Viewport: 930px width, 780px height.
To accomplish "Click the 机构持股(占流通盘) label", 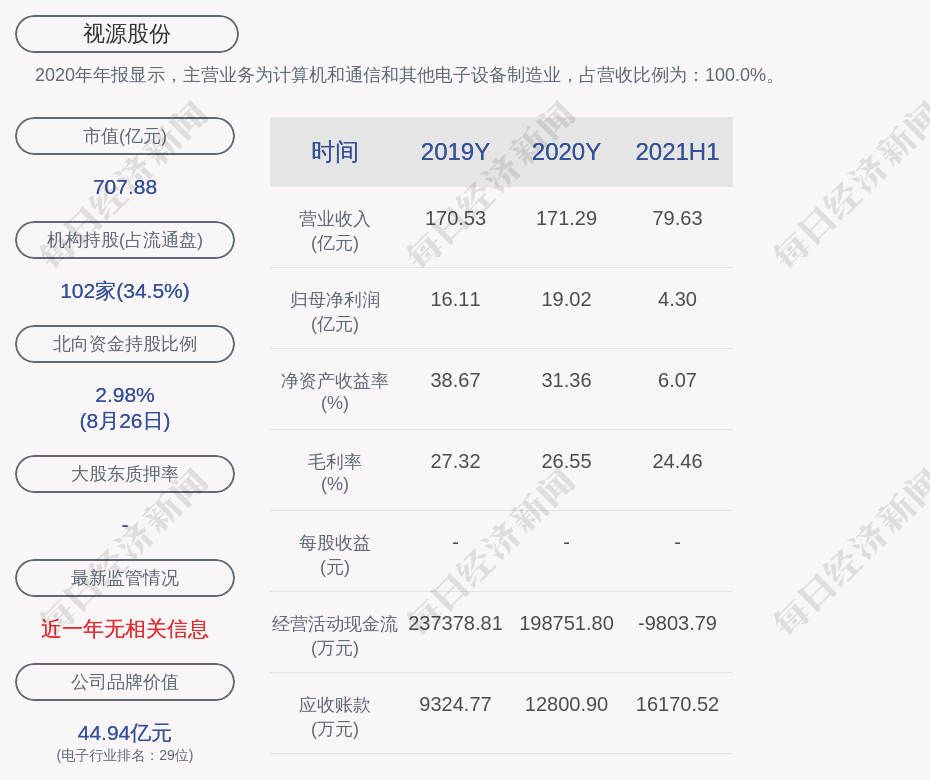I will point(125,240).
